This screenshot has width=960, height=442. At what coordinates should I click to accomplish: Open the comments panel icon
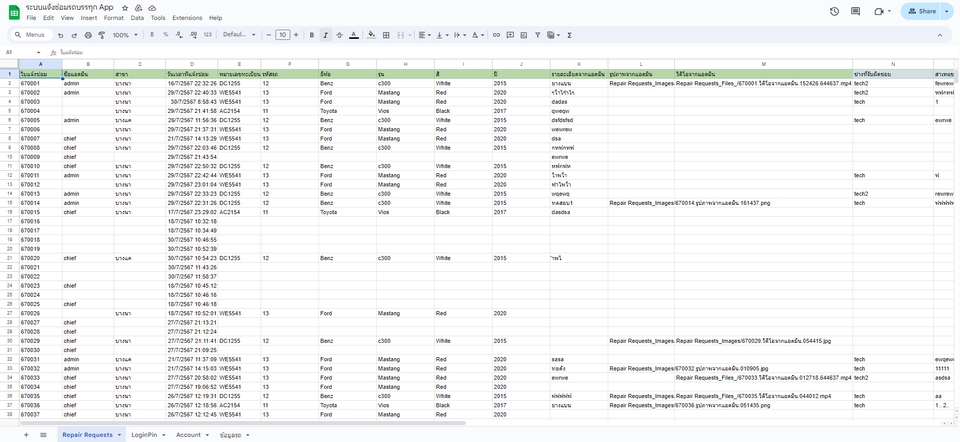[x=855, y=11]
